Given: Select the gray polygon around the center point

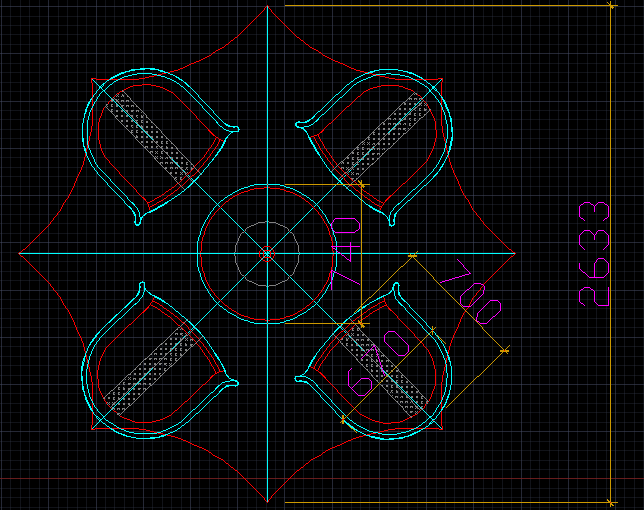Looking at the screenshot, I should coord(267,254).
